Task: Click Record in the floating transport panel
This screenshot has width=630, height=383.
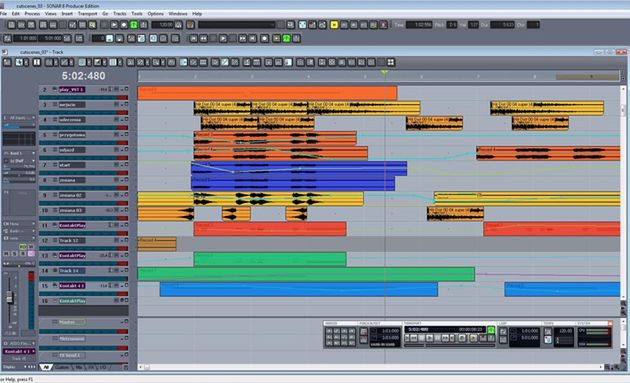Action: point(462,338)
